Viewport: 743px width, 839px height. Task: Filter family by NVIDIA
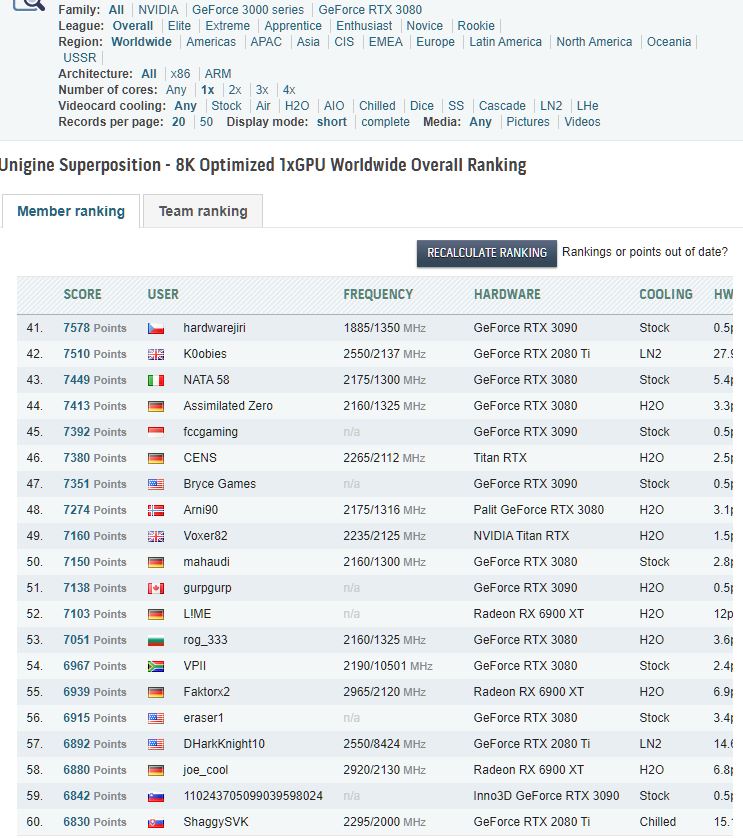[x=158, y=10]
